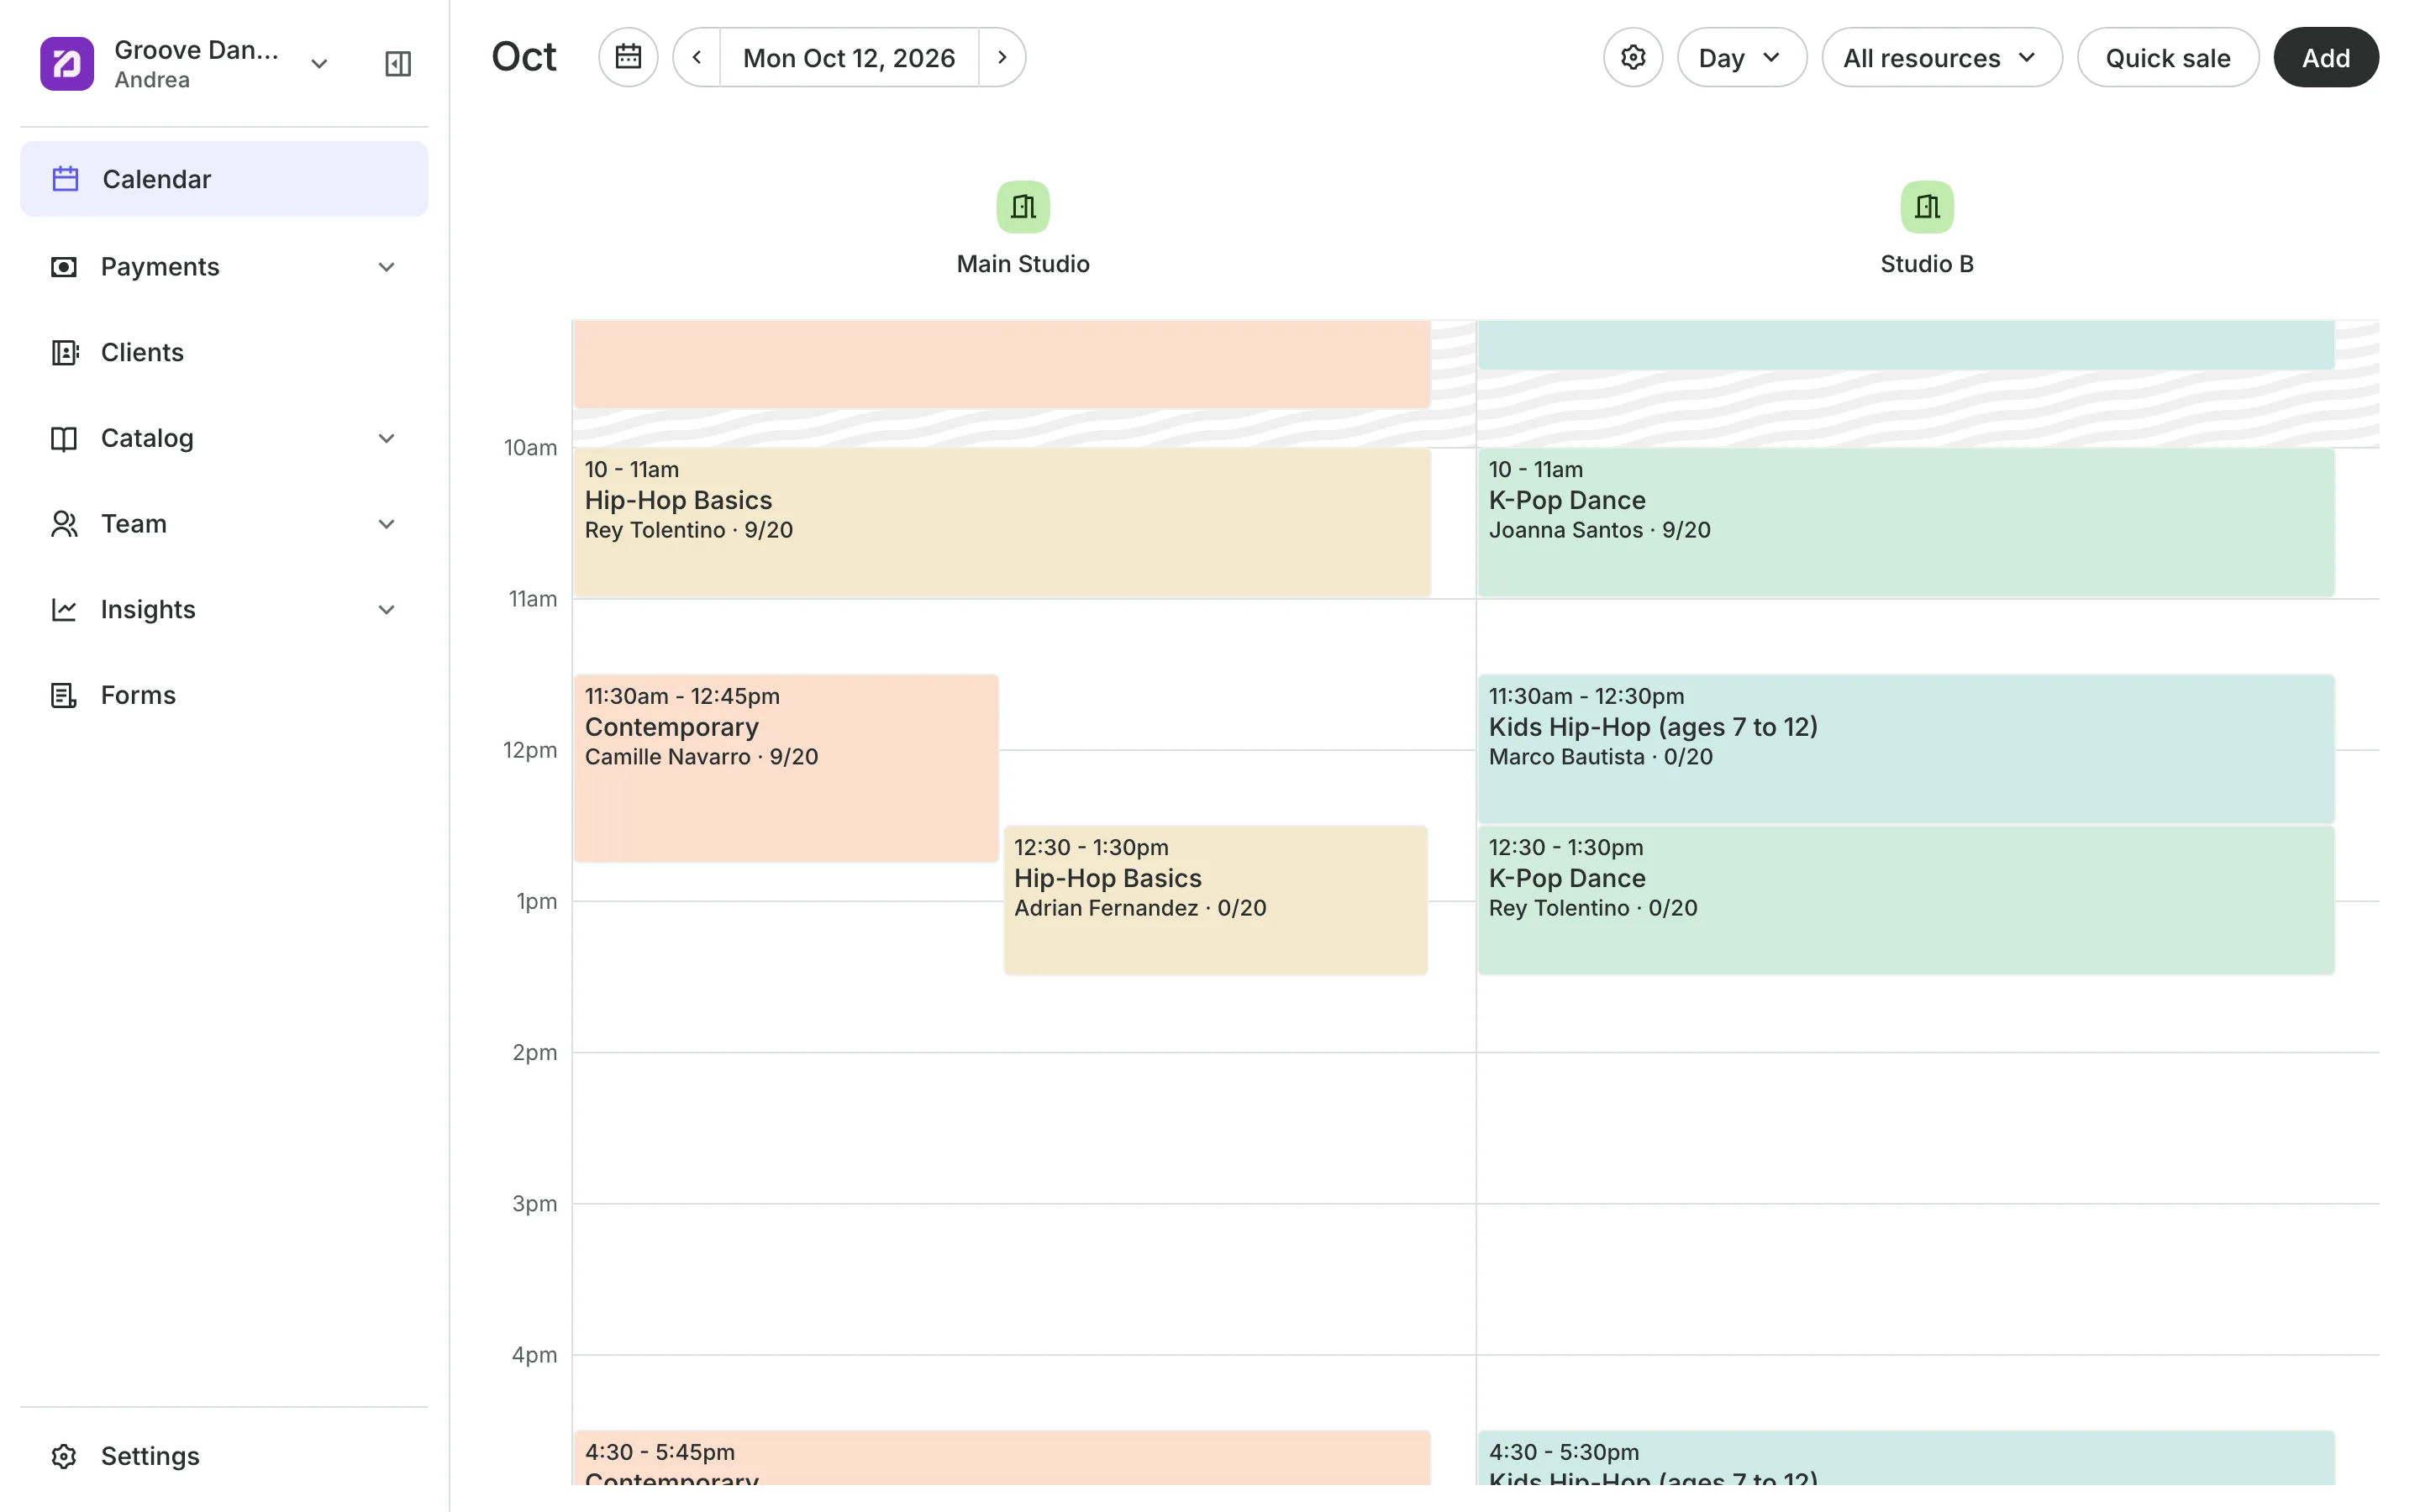
Task: Click the Team people icon
Action: coord(64,524)
